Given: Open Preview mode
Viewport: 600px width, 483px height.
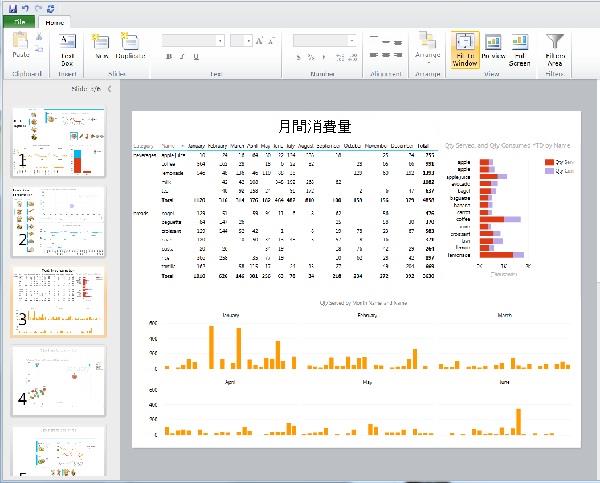Looking at the screenshot, I should click(x=493, y=47).
